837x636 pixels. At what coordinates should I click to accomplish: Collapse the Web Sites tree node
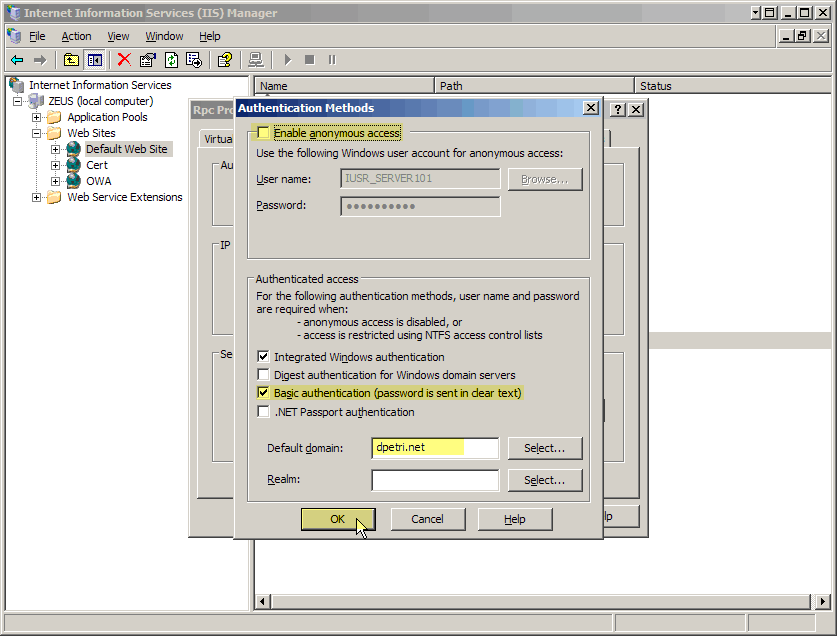pyautogui.click(x=37, y=133)
